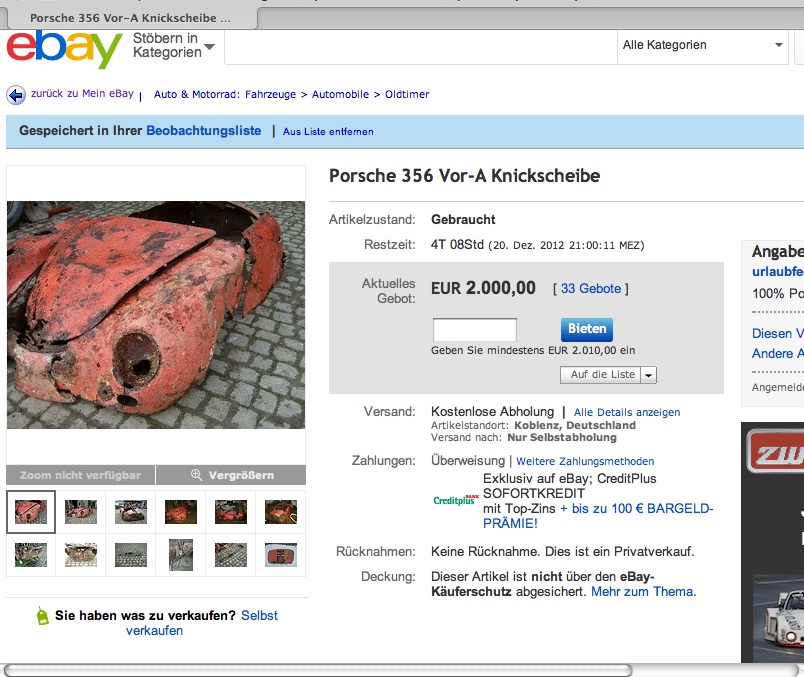The width and height of the screenshot is (804, 677).
Task: Open the Beobachtungsliste link
Action: [x=204, y=131]
